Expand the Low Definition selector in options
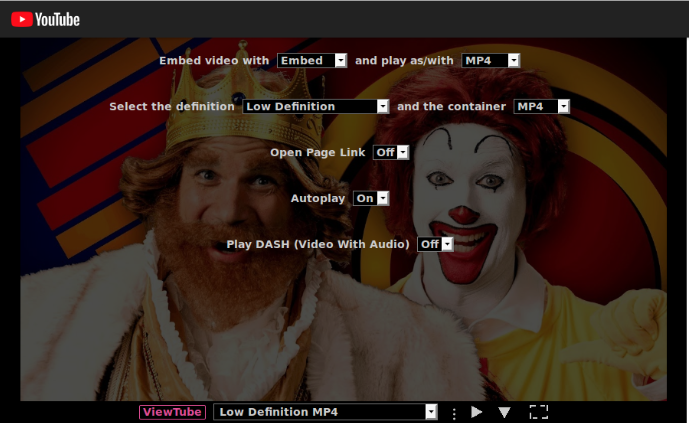Viewport: 689px width, 423px height. click(x=315, y=106)
